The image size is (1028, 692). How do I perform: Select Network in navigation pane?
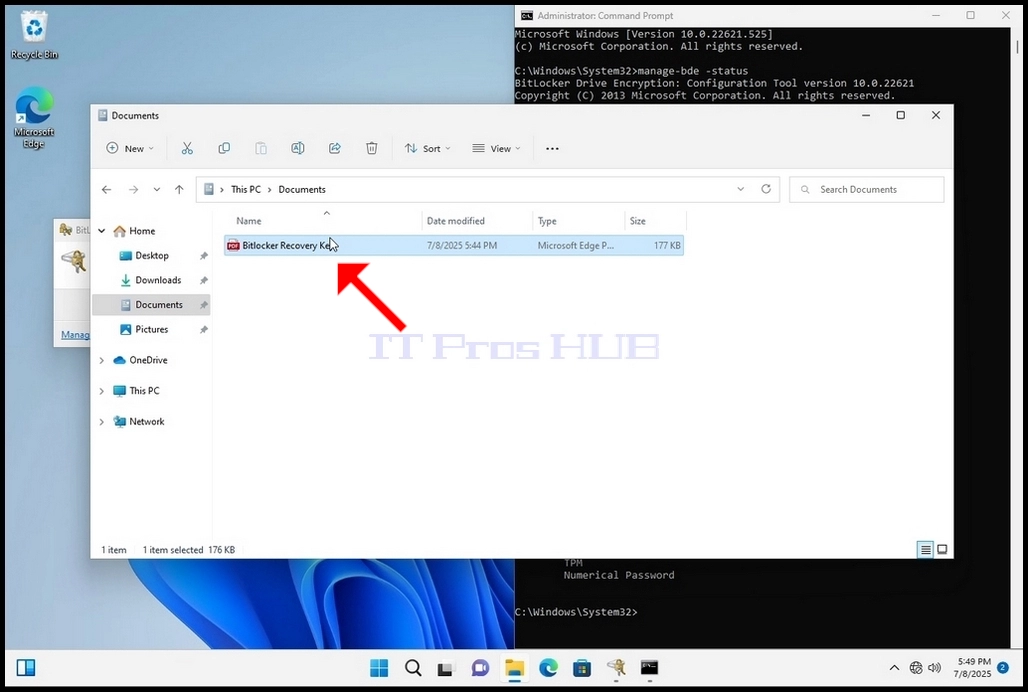(147, 422)
